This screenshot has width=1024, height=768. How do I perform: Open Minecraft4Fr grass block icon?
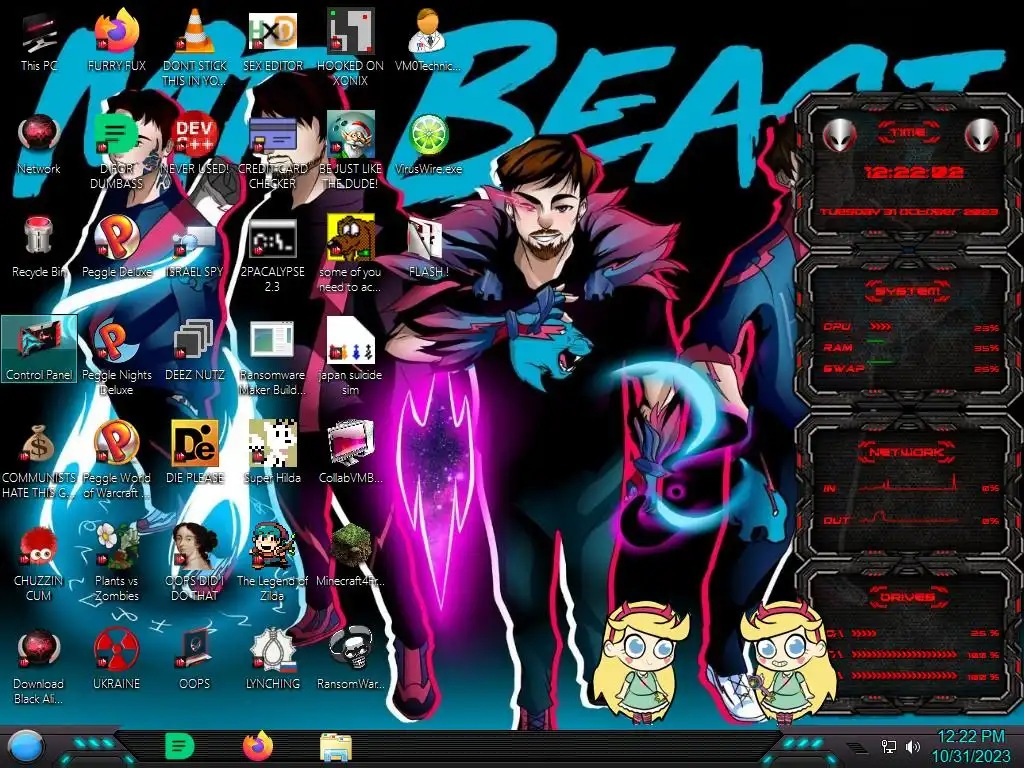coord(350,556)
